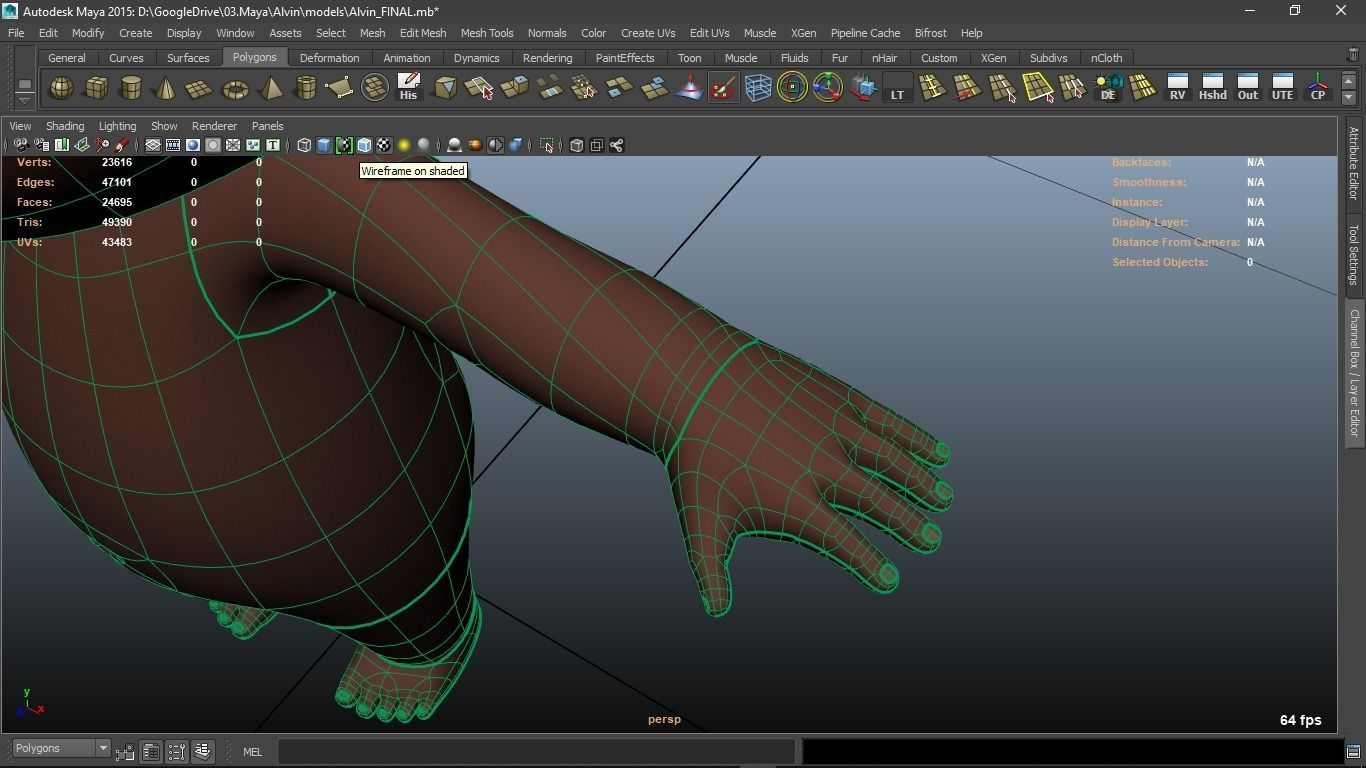Toggle the MEL script language button
Image resolution: width=1366 pixels, height=768 pixels.
252,752
